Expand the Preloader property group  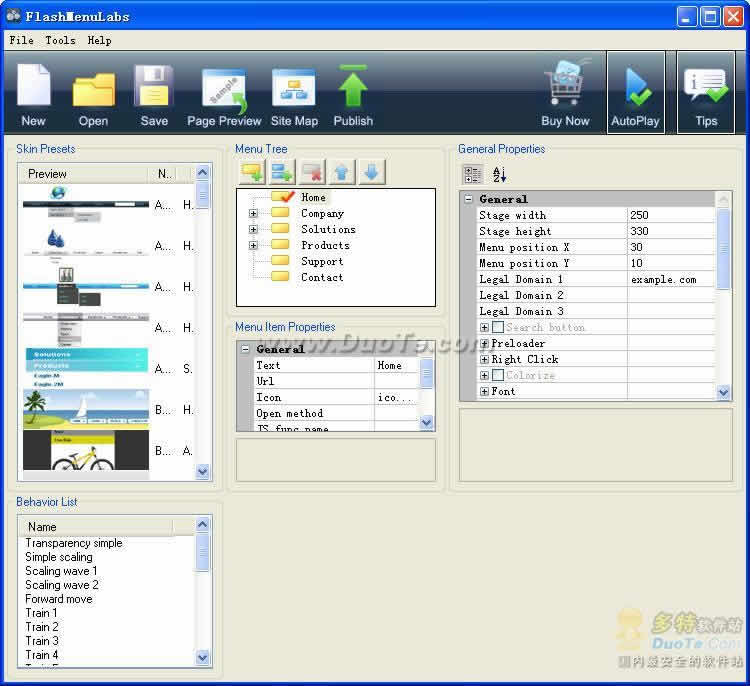pos(484,343)
